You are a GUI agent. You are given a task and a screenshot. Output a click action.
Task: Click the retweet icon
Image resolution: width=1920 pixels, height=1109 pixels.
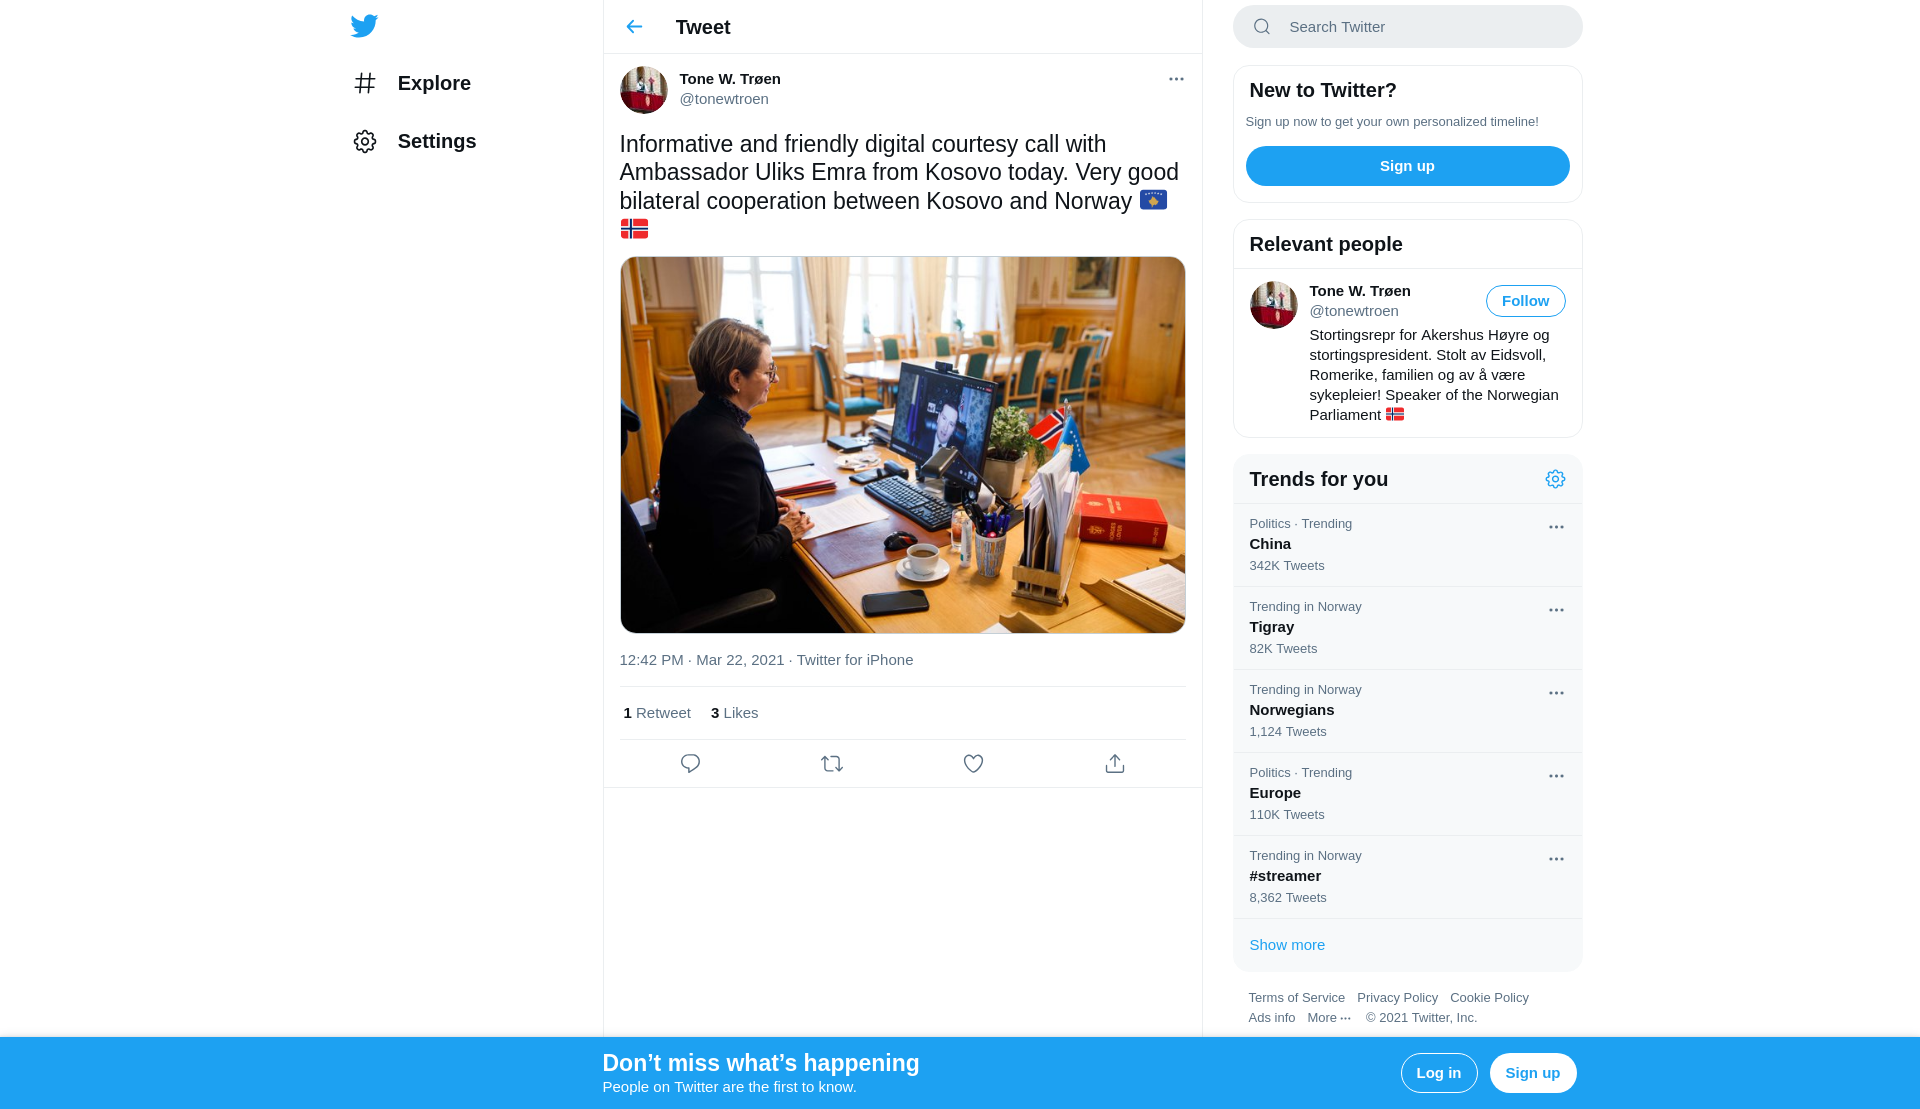tap(832, 764)
